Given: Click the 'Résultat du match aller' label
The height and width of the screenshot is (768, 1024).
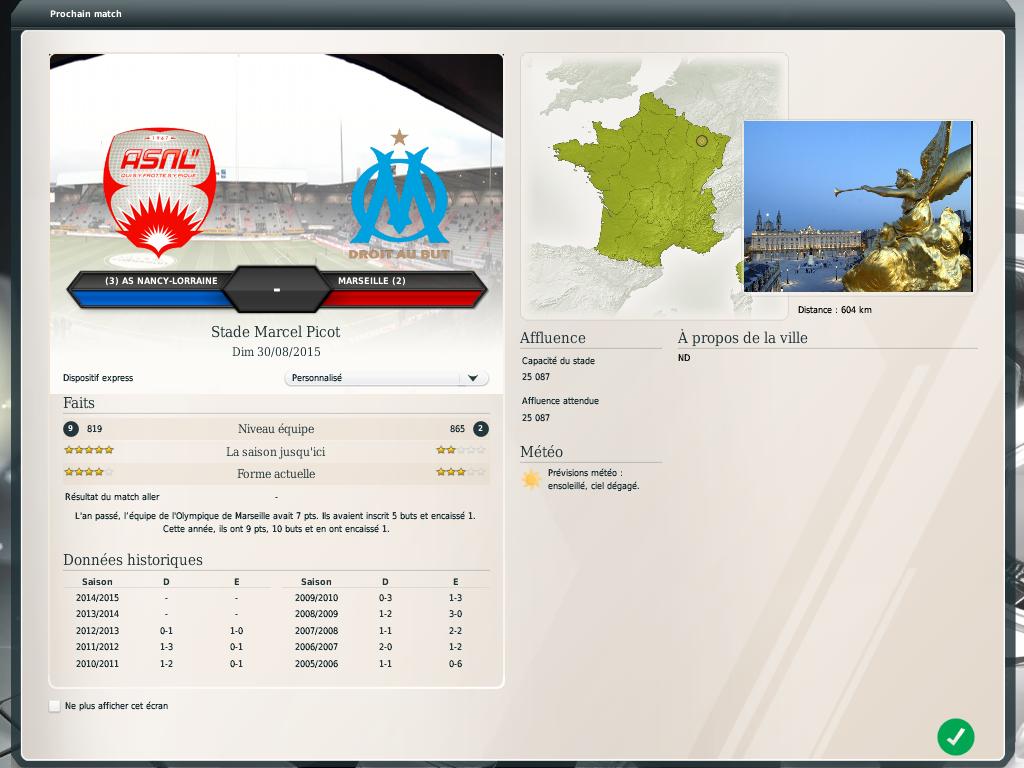Looking at the screenshot, I should click(x=112, y=497).
